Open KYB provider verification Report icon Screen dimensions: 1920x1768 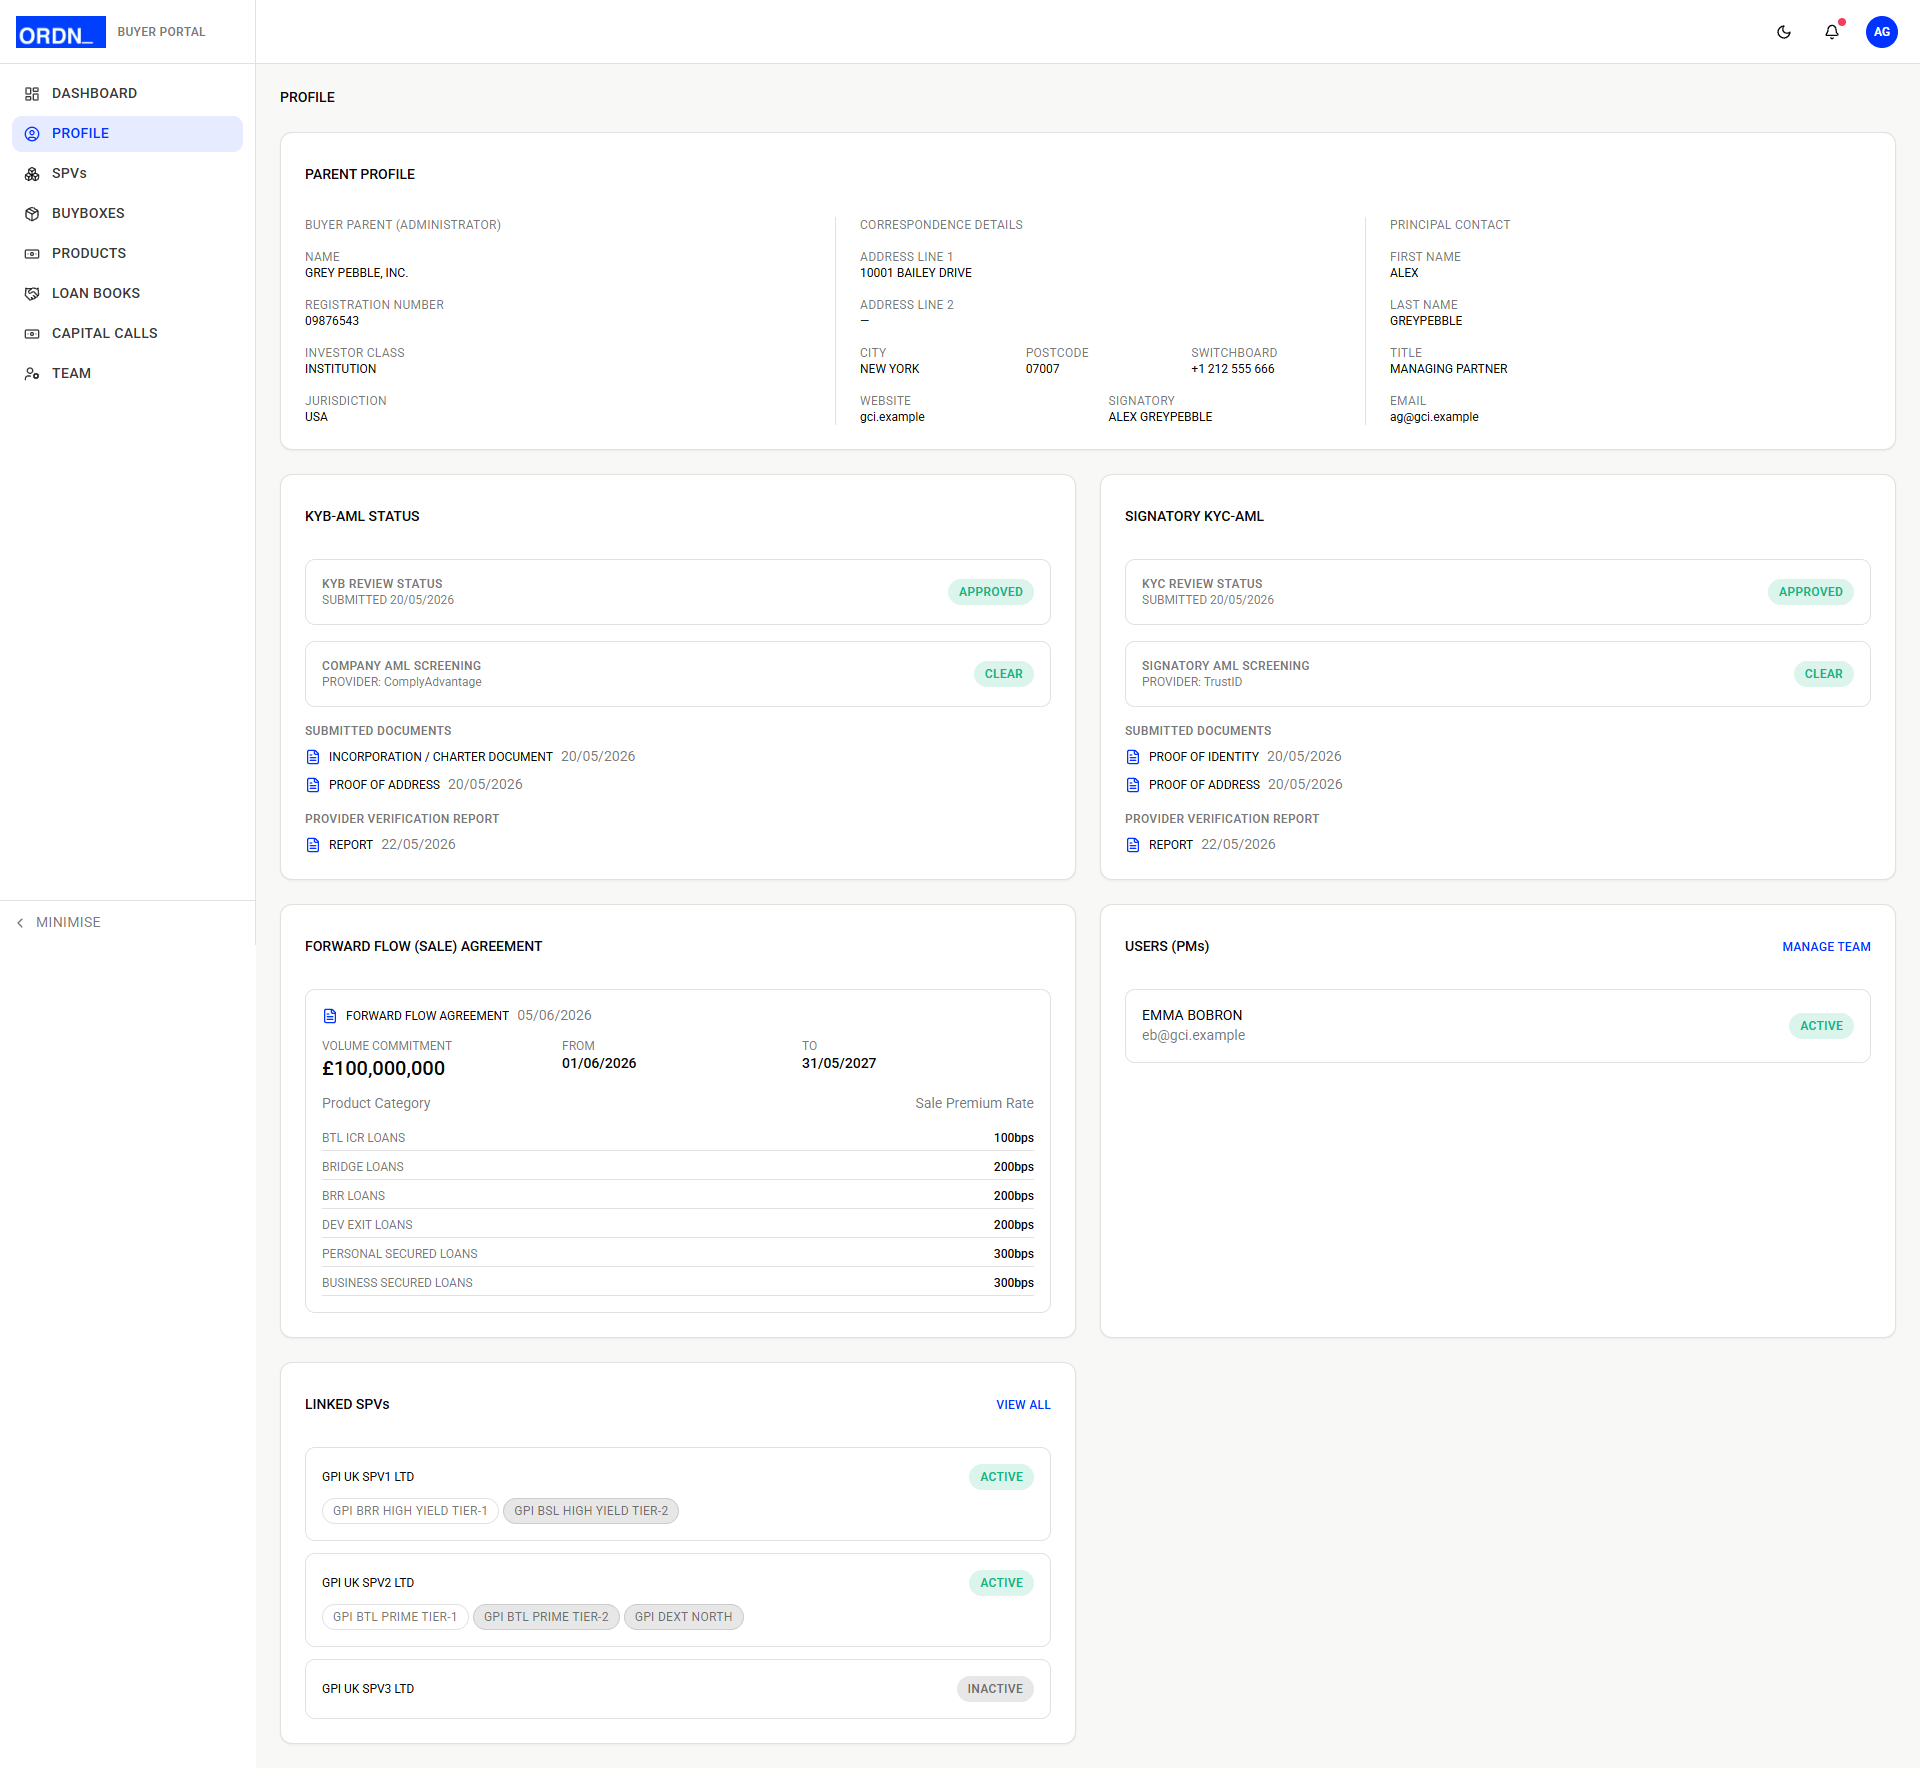click(x=313, y=845)
